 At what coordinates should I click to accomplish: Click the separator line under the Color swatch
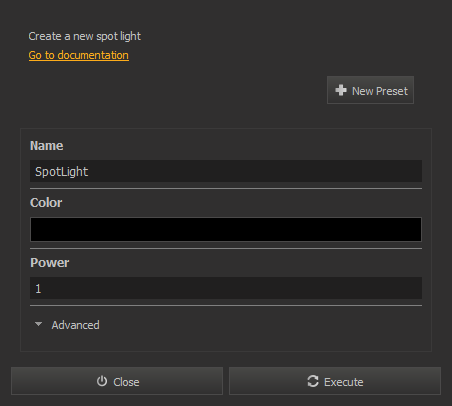[x=226, y=249]
